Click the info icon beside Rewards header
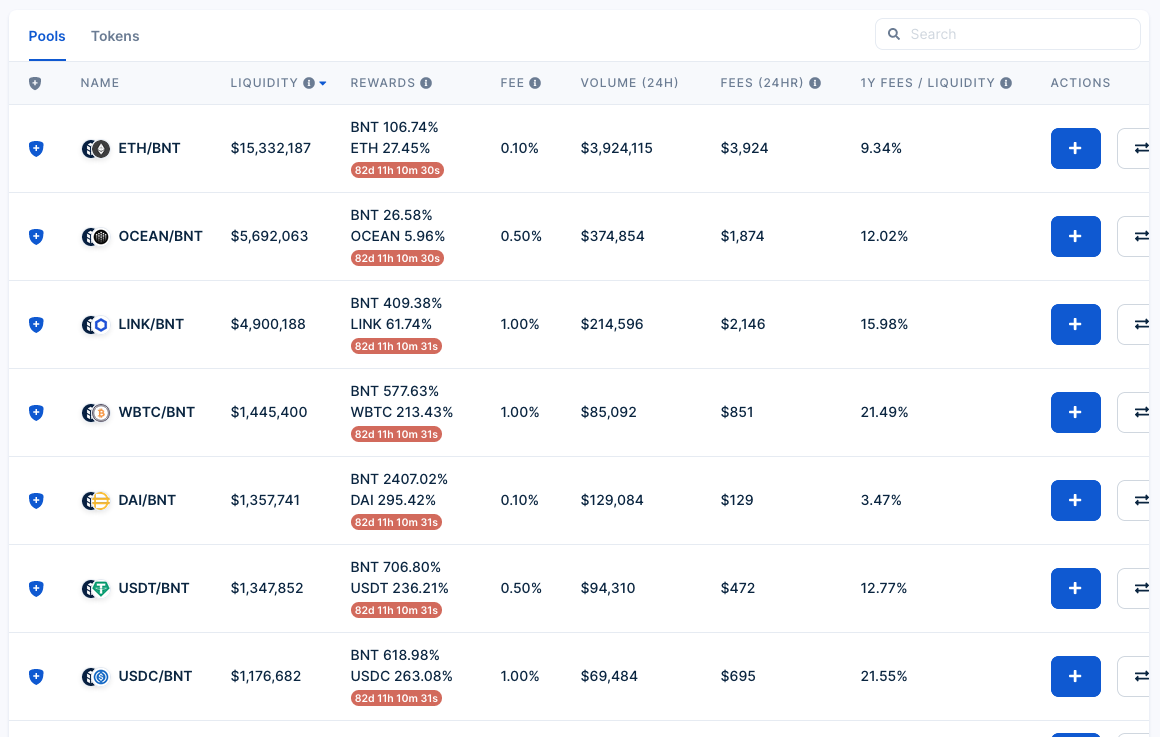Viewport: 1160px width, 737px height. click(427, 83)
